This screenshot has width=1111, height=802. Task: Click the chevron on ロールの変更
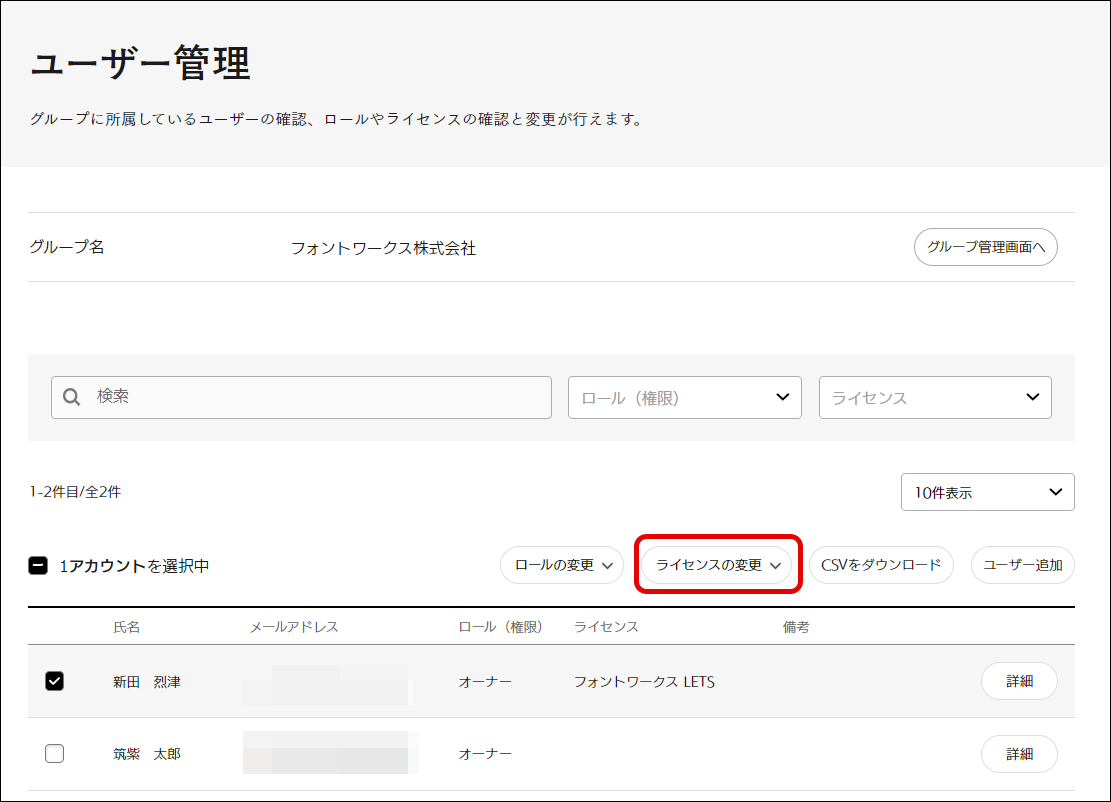coord(607,566)
